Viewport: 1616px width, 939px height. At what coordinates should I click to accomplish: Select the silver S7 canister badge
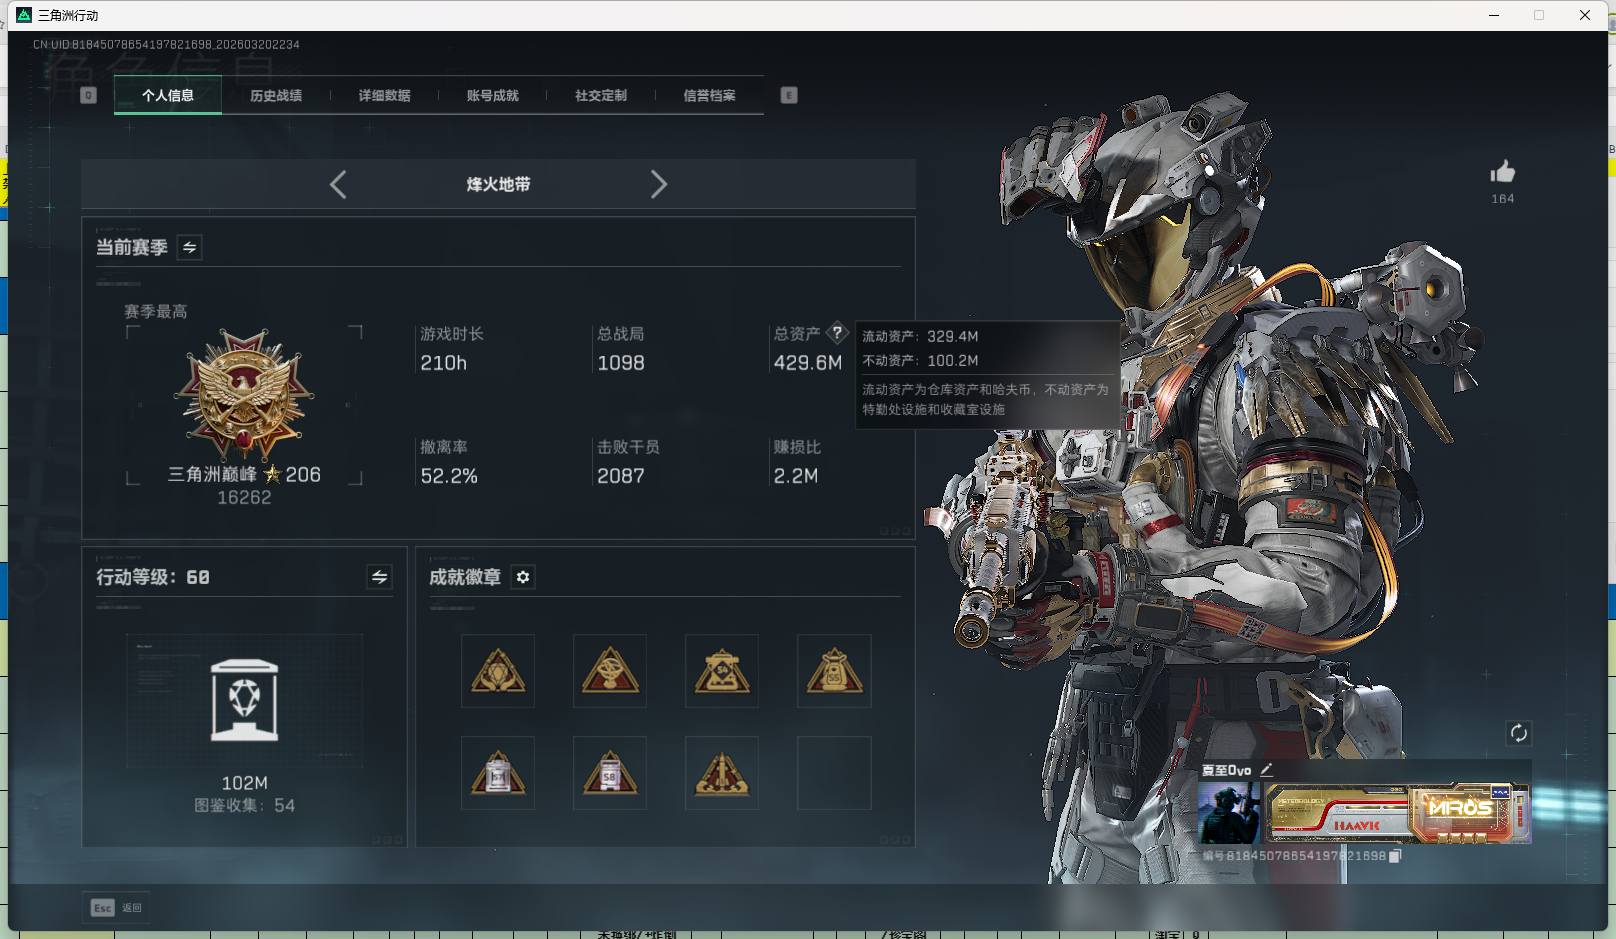click(x=498, y=773)
